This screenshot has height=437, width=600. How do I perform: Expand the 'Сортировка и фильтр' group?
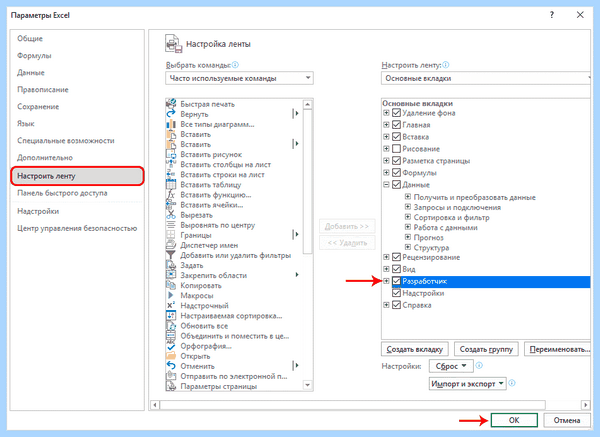pos(408,217)
